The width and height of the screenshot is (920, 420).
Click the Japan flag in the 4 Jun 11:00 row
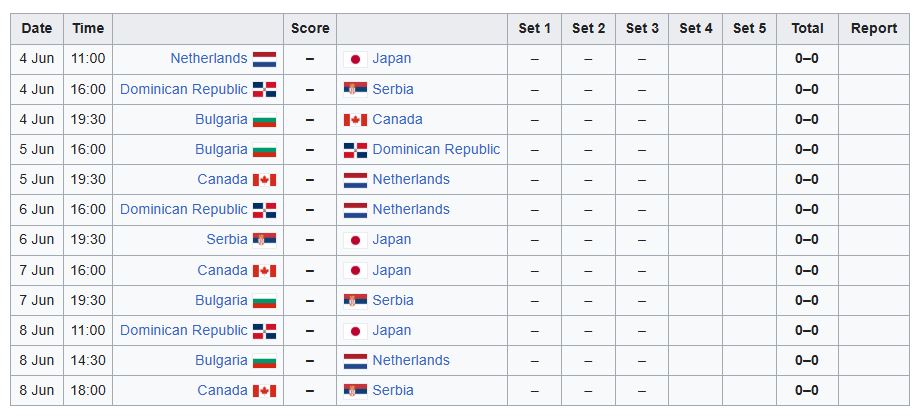[355, 59]
